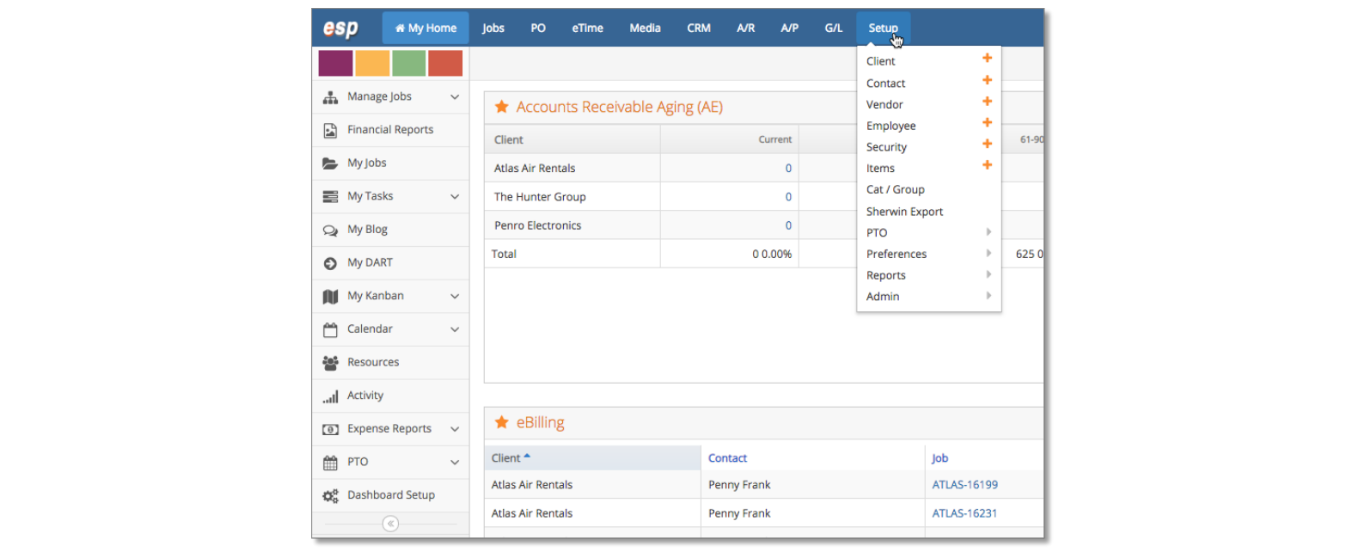Image resolution: width=1367 pixels, height=552 pixels.
Task: Expand the sidebar PTO chevron
Action: click(x=455, y=462)
